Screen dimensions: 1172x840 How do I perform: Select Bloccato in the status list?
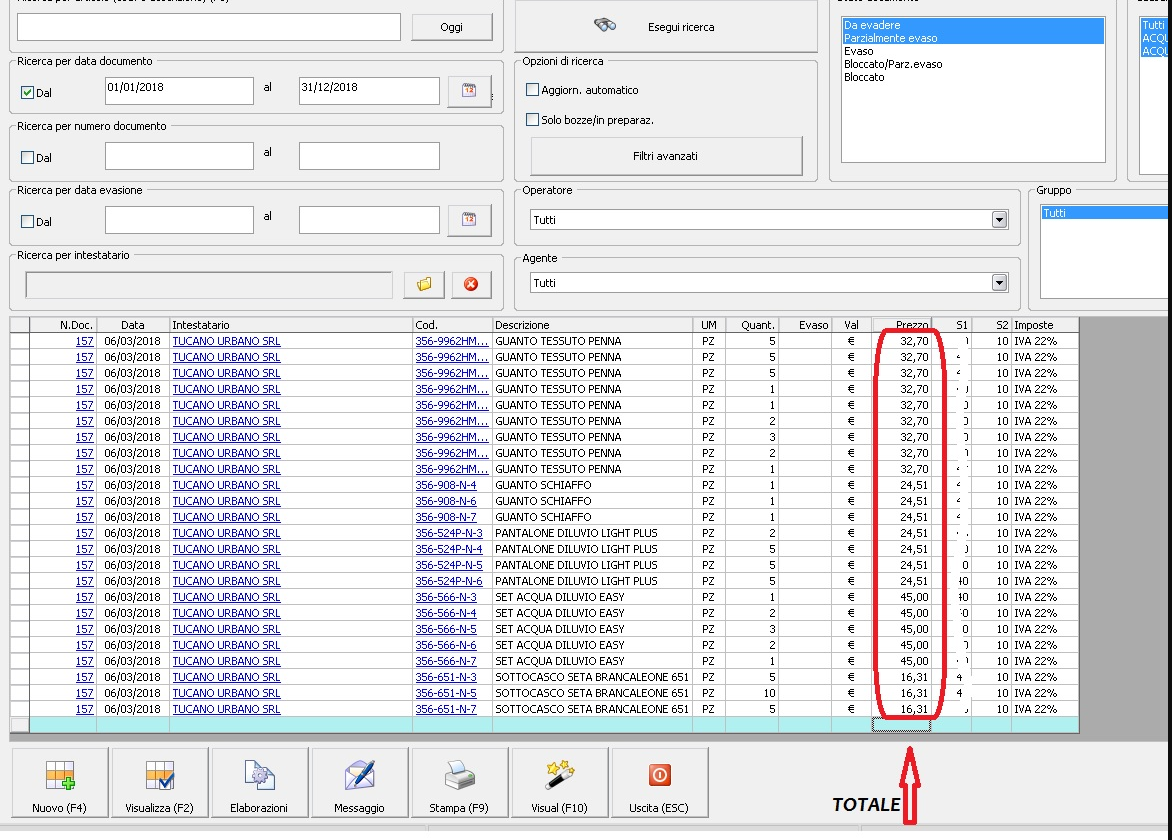tap(972, 77)
